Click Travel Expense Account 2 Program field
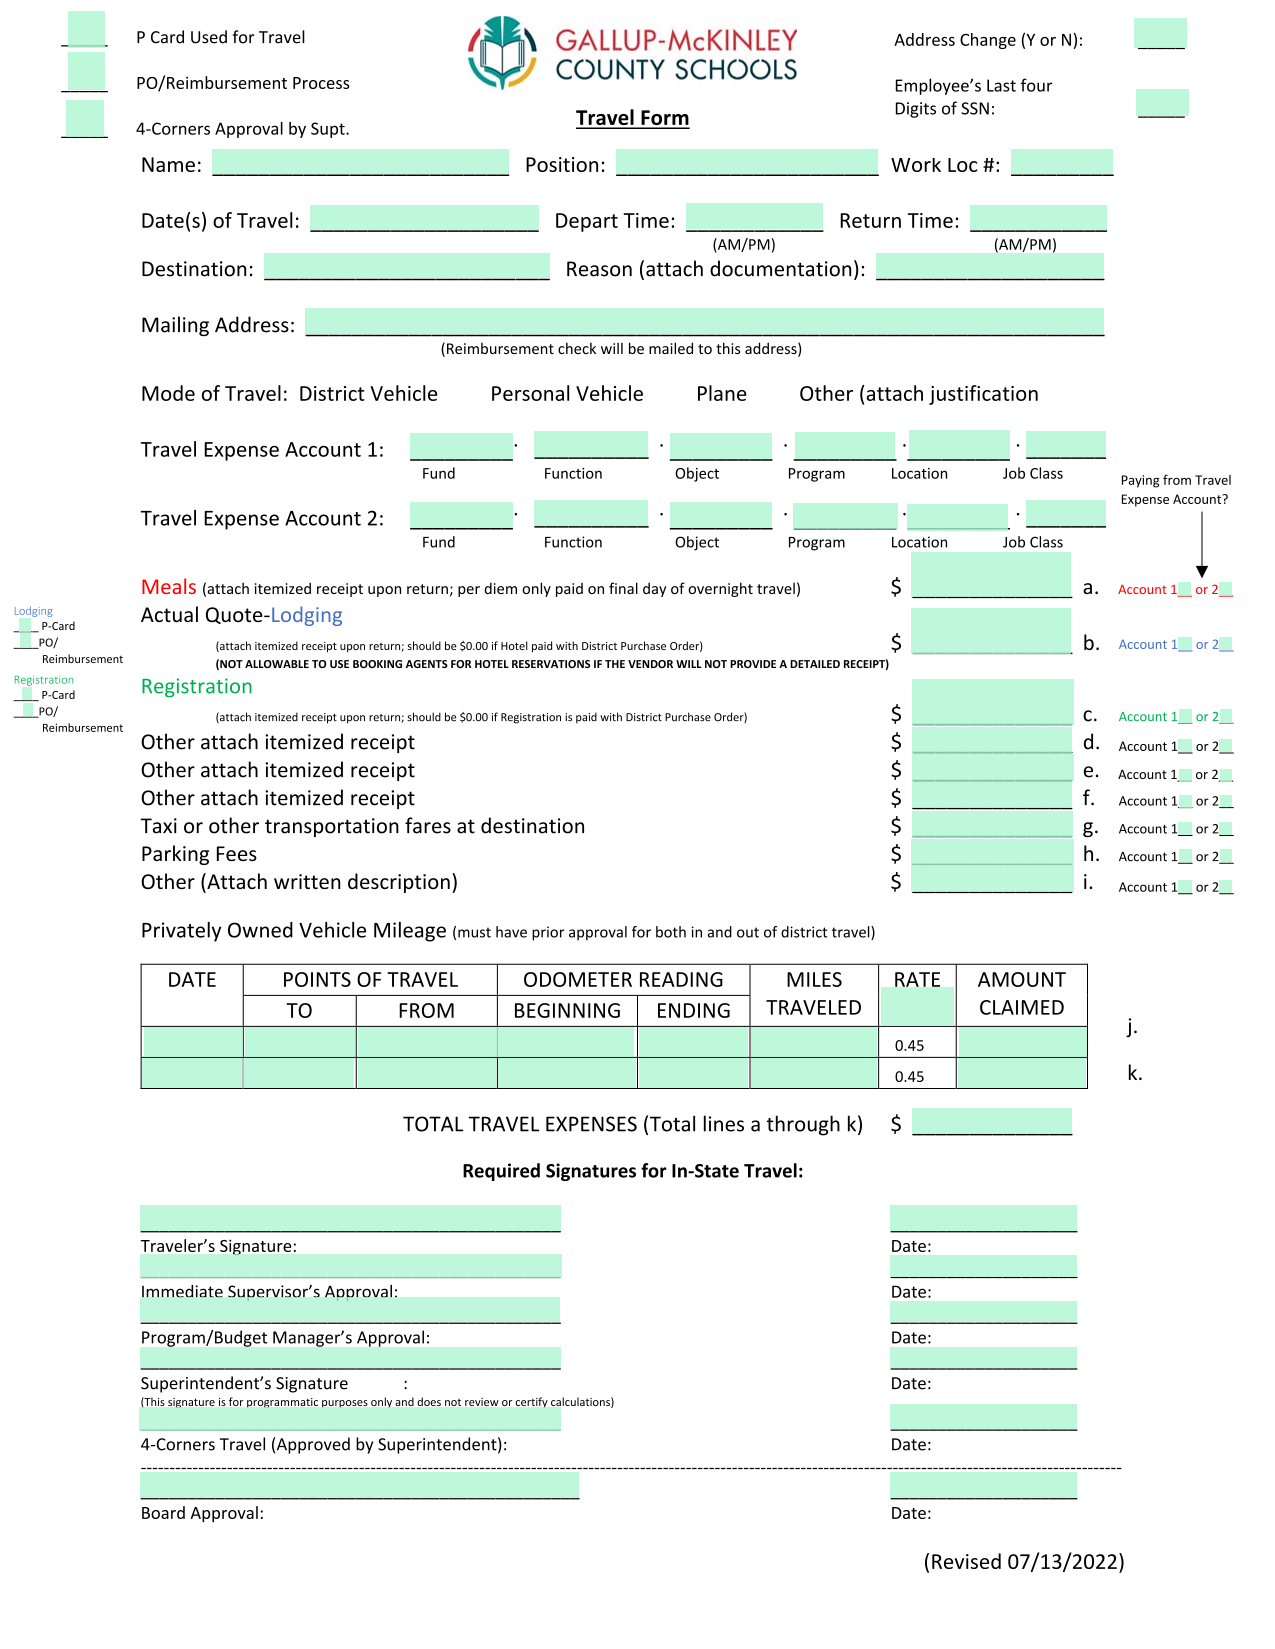This screenshot has height=1649, width=1275. pyautogui.click(x=845, y=516)
